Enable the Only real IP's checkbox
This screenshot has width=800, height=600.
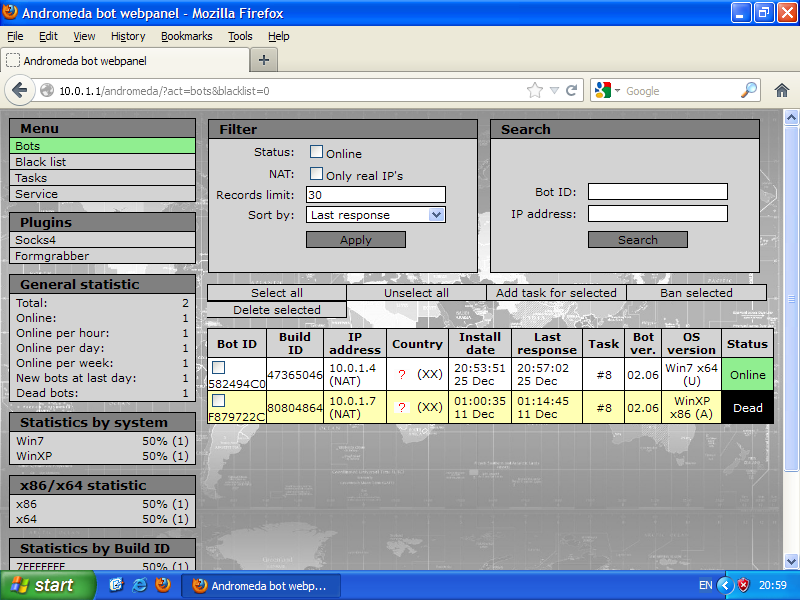point(316,174)
